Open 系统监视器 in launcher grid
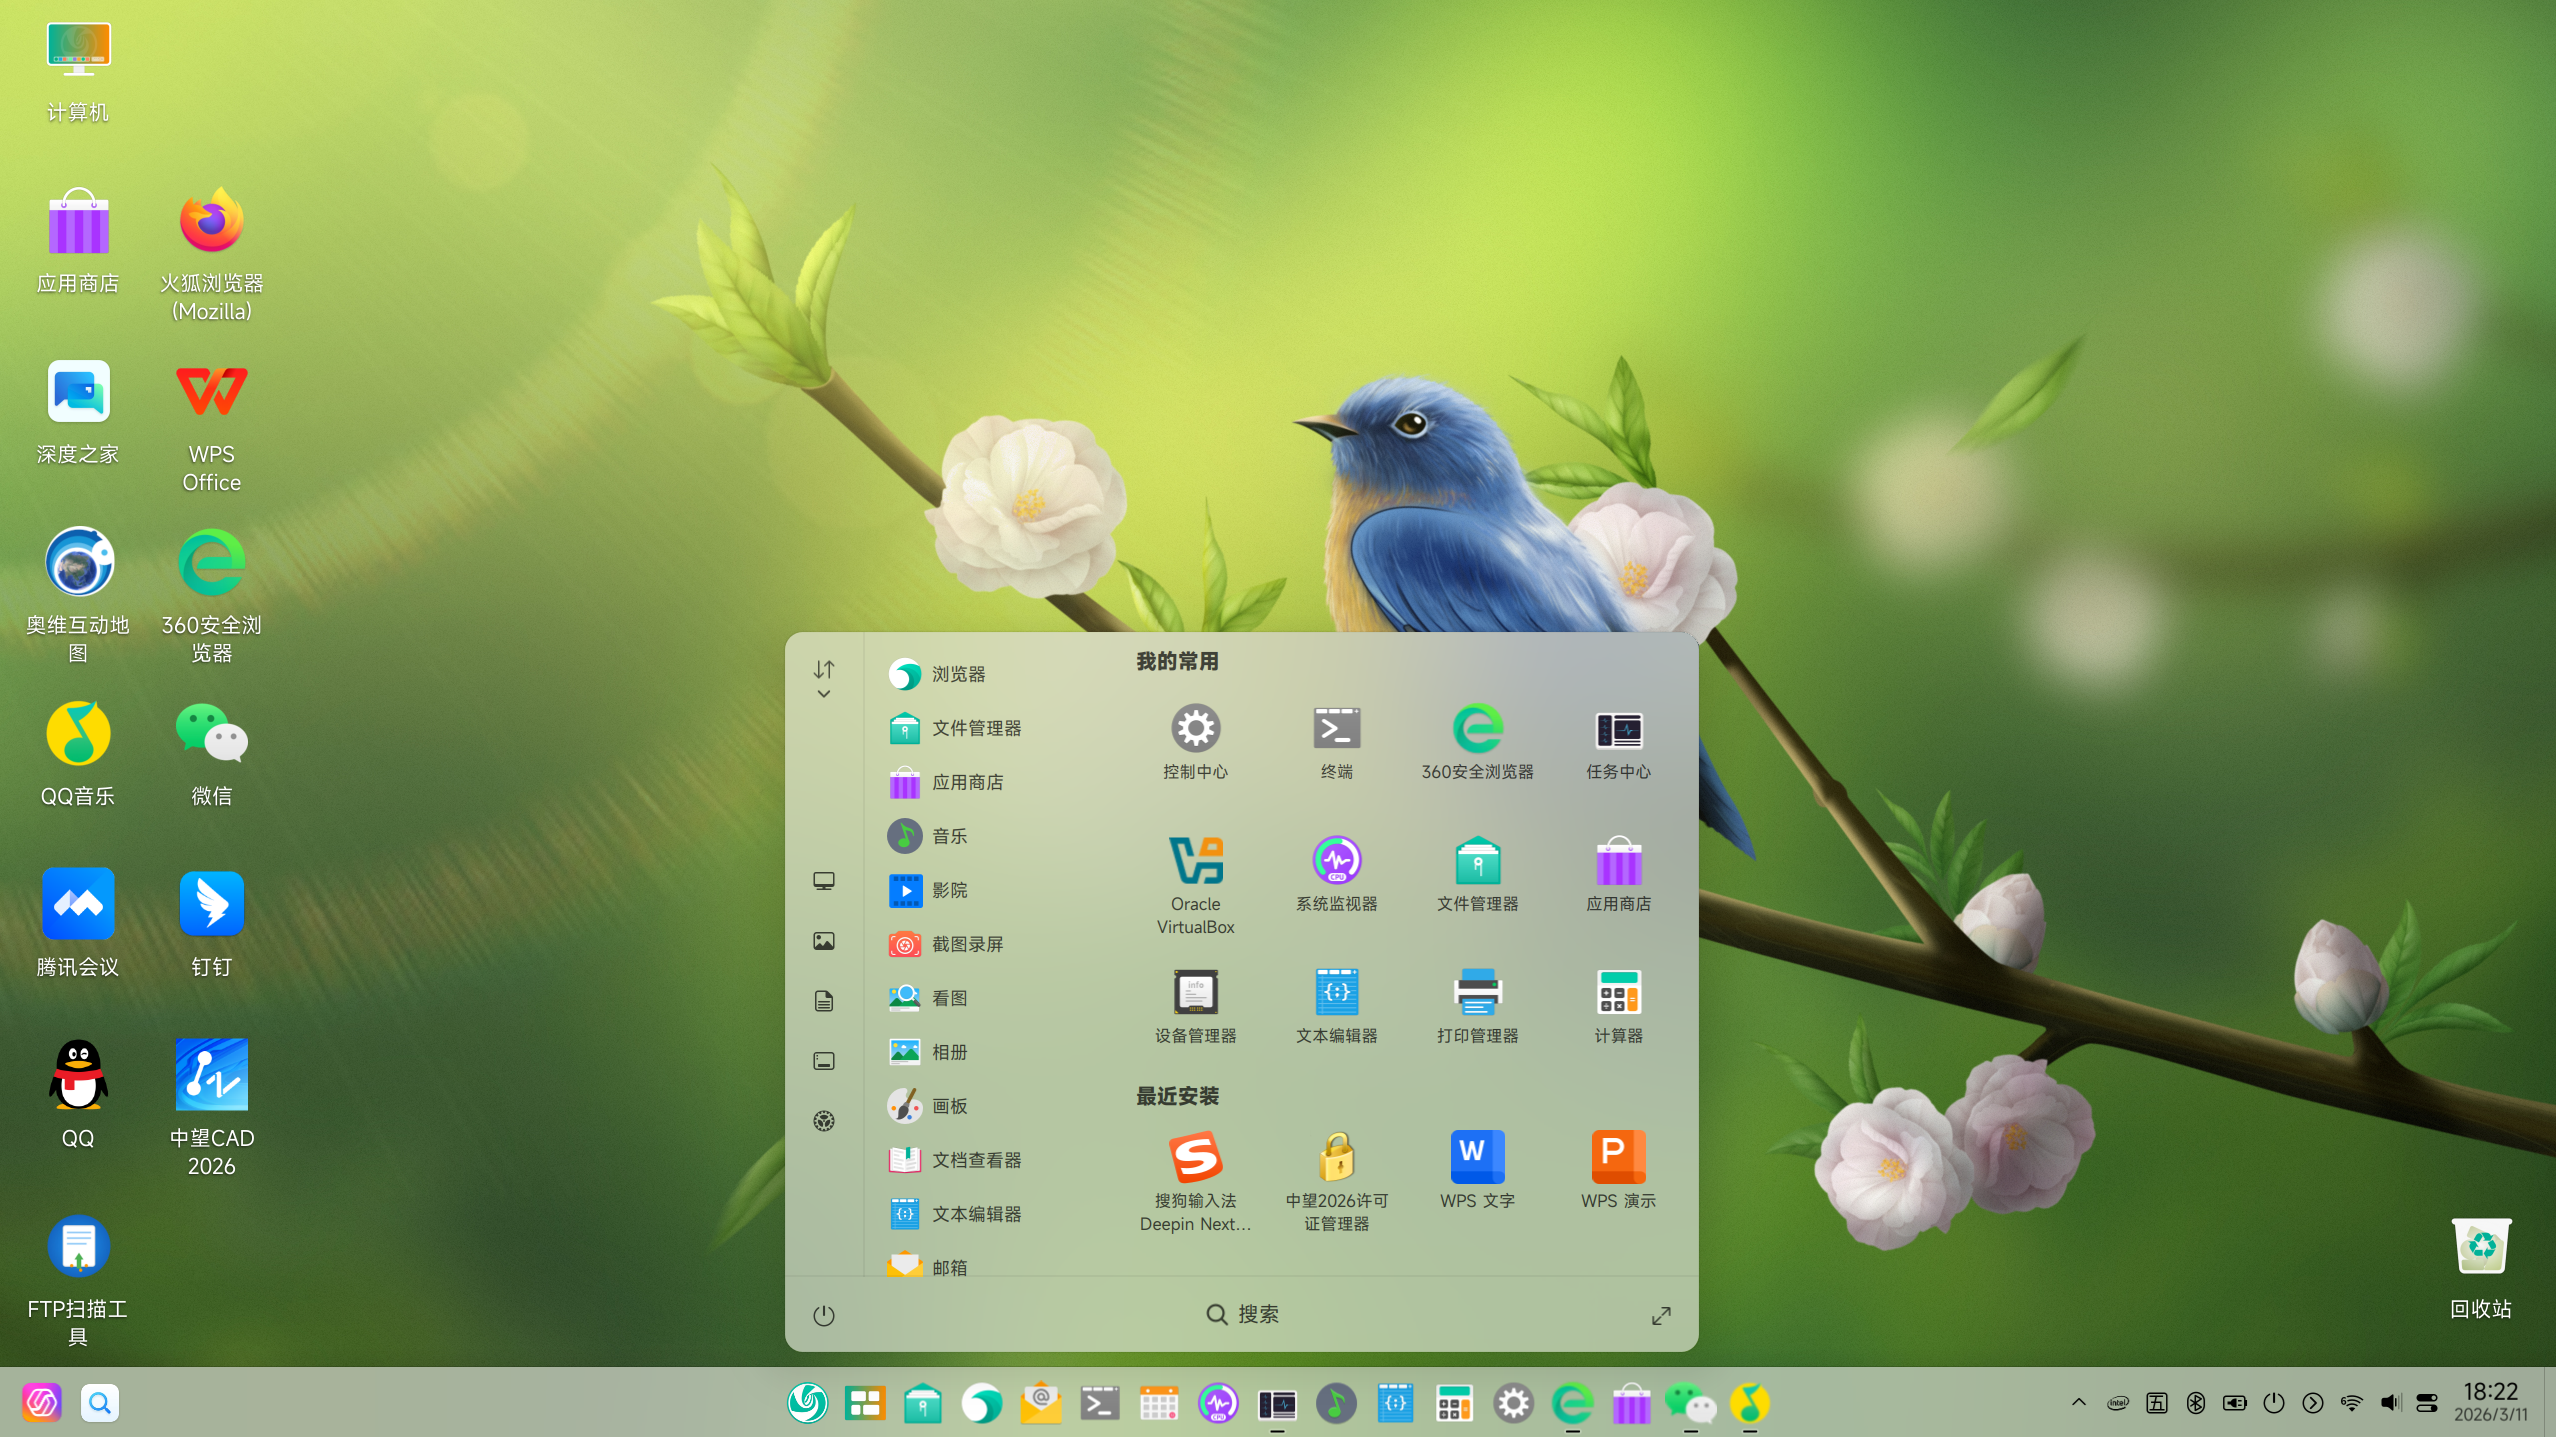2556x1437 pixels. [1336, 861]
